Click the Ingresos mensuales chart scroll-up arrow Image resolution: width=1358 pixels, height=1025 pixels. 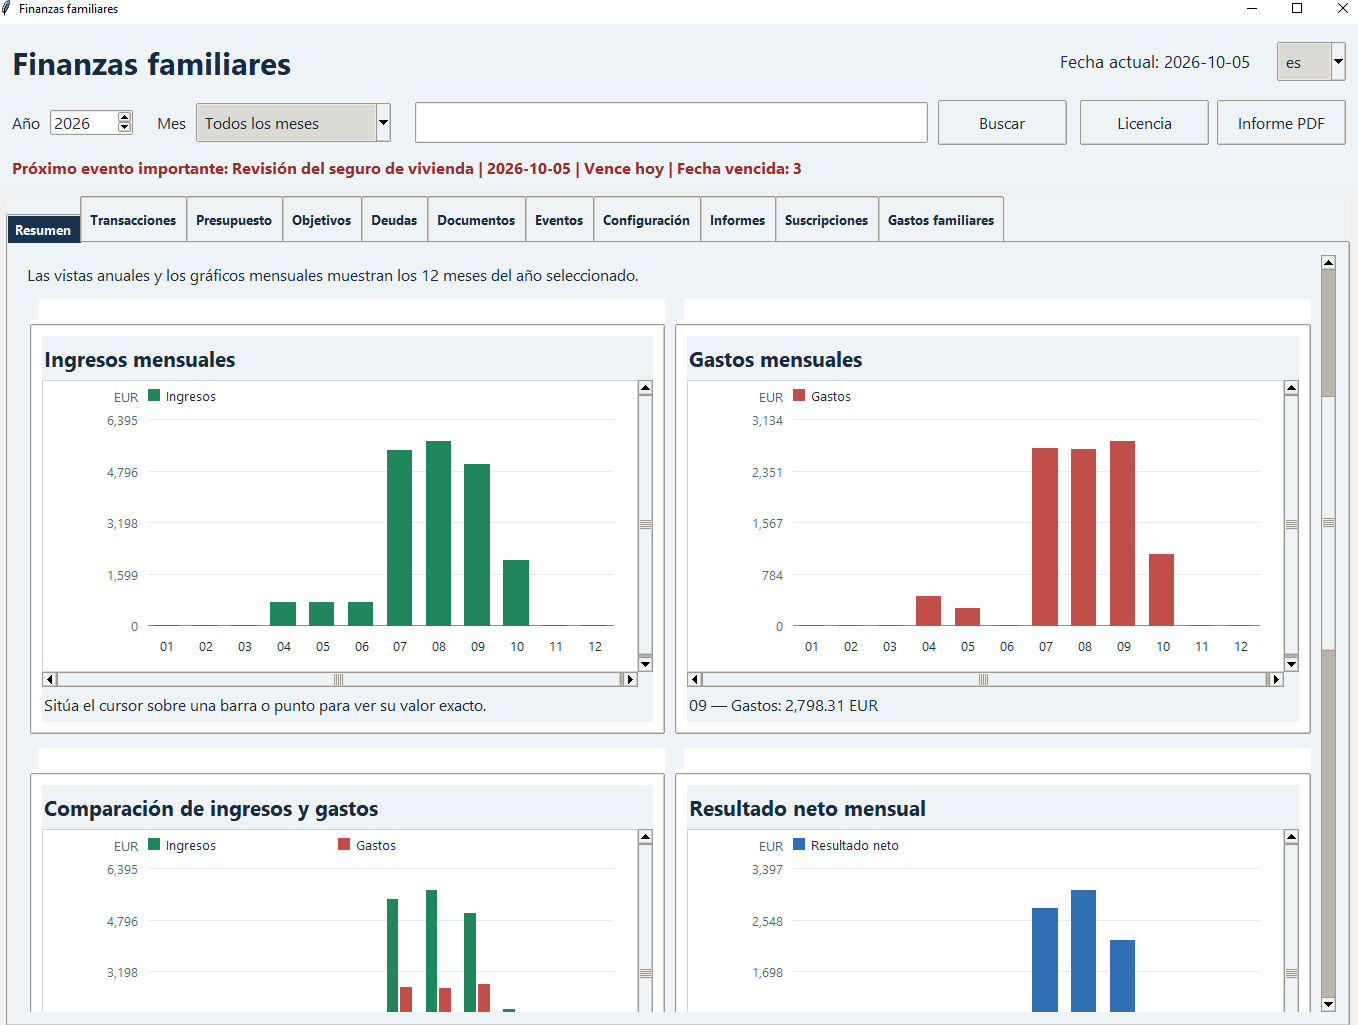pyautogui.click(x=645, y=388)
